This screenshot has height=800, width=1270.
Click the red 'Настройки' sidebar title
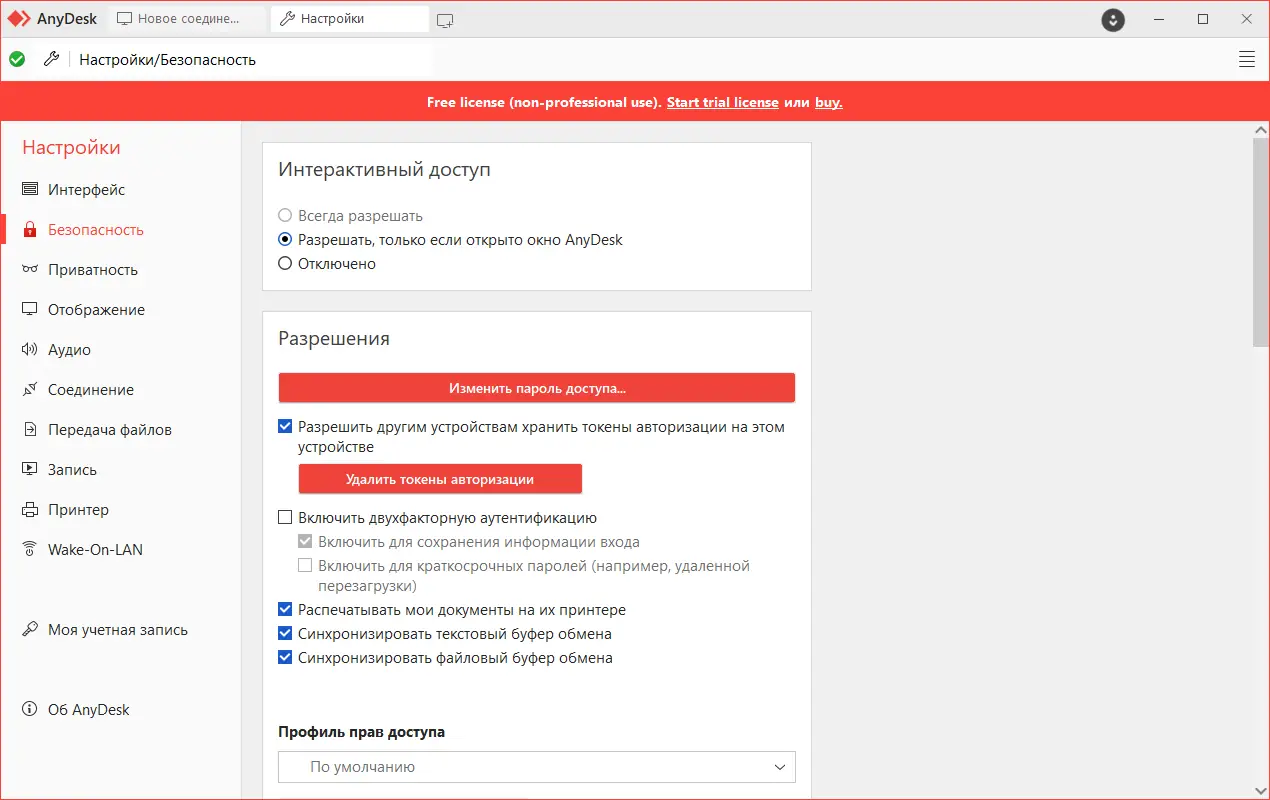[71, 147]
